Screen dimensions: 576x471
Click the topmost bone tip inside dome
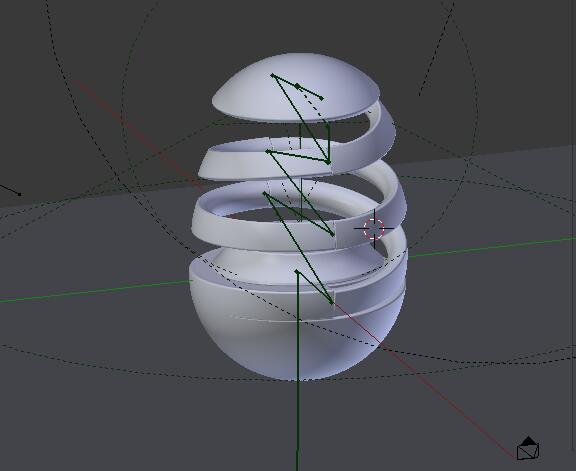[x=322, y=98]
